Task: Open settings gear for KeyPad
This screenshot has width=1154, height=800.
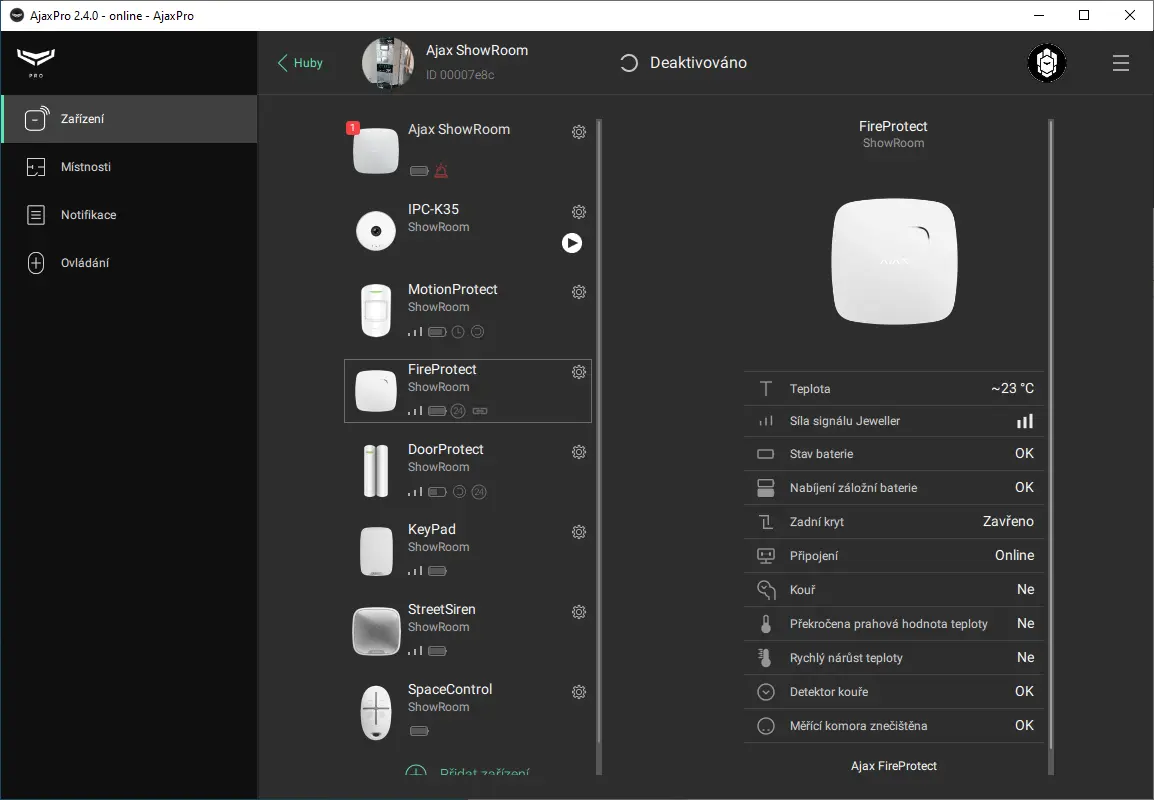Action: (579, 532)
